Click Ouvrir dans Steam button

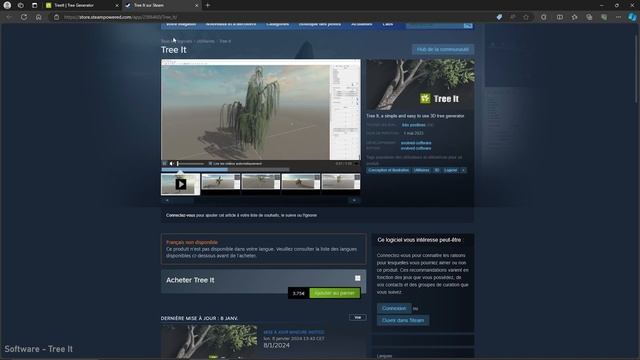coord(403,320)
